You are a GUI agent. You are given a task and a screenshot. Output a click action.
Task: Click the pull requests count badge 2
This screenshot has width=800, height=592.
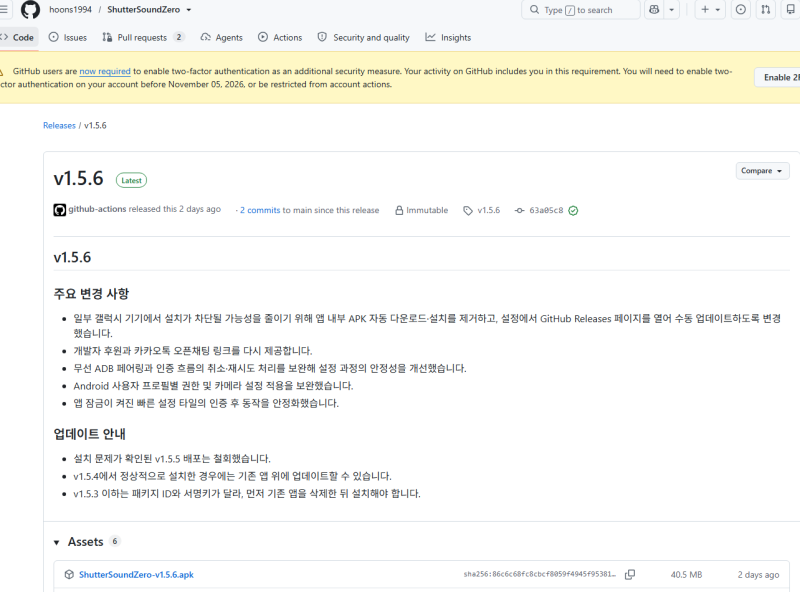(x=179, y=37)
